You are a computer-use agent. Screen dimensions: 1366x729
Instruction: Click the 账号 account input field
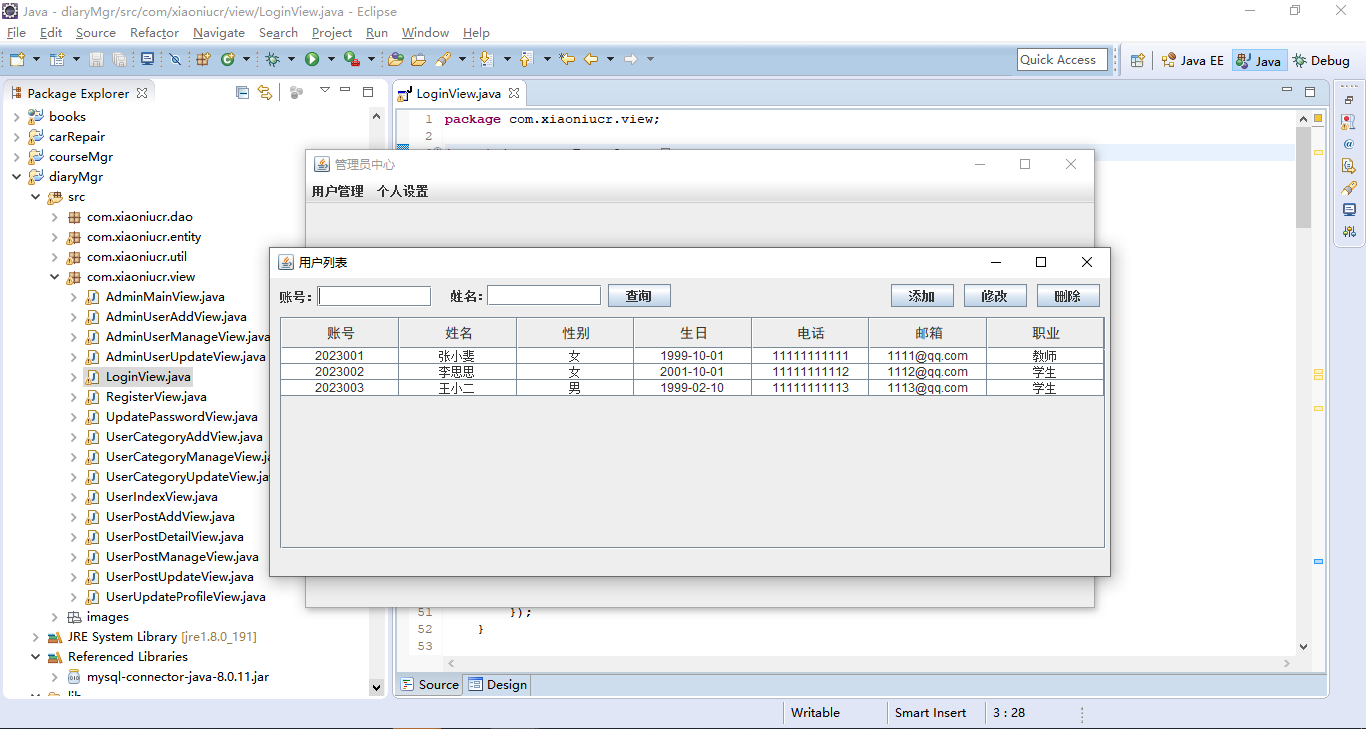(374, 296)
